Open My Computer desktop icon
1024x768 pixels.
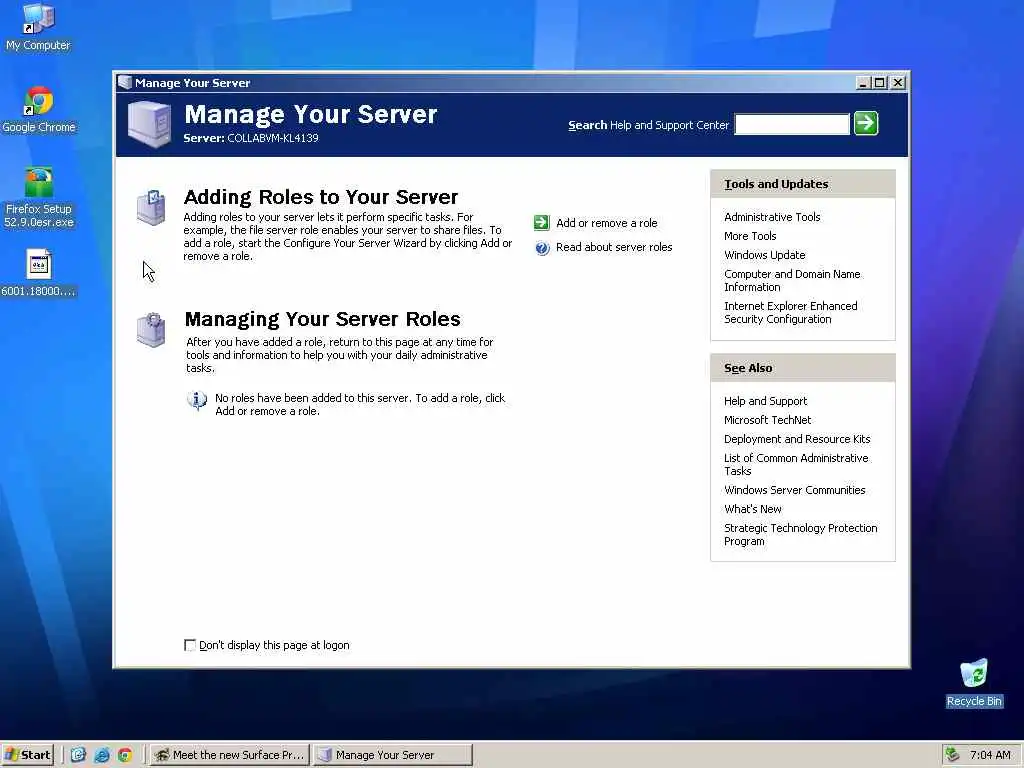[x=38, y=27]
